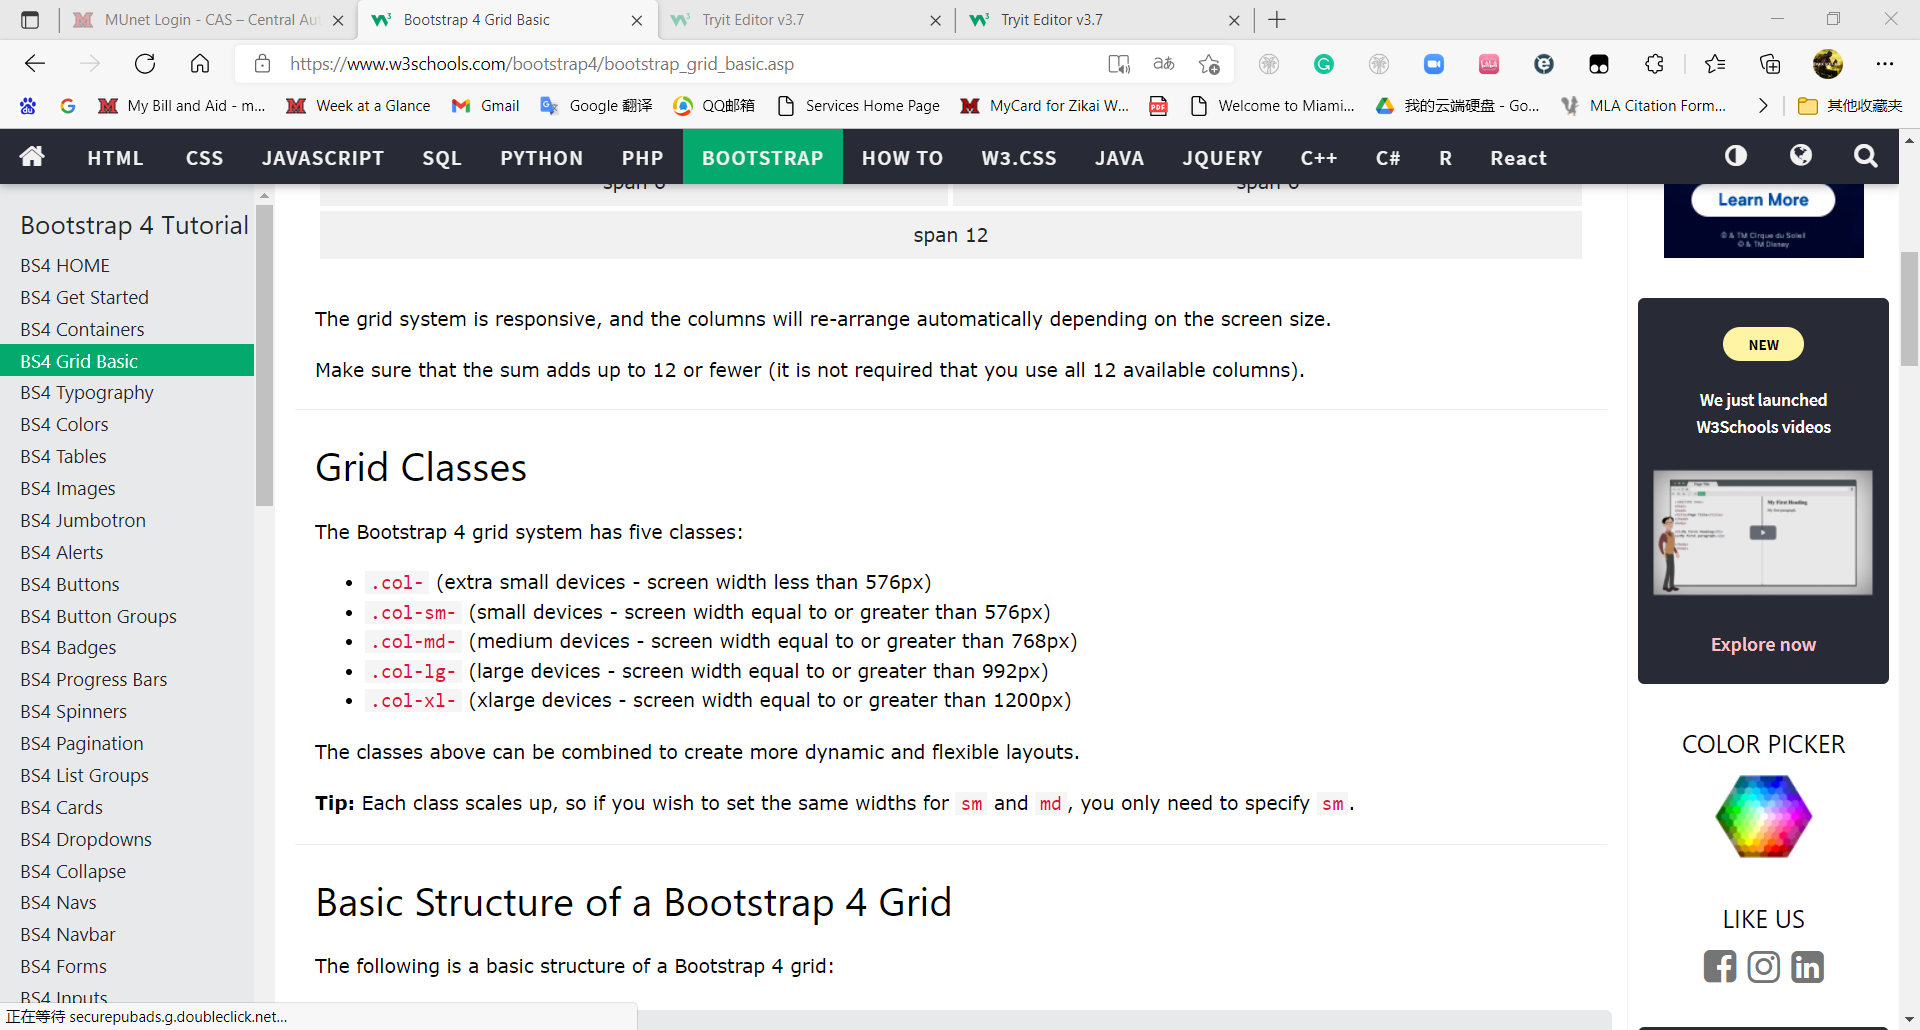Add this page to favorites star
The image size is (1920, 1030).
1209,64
